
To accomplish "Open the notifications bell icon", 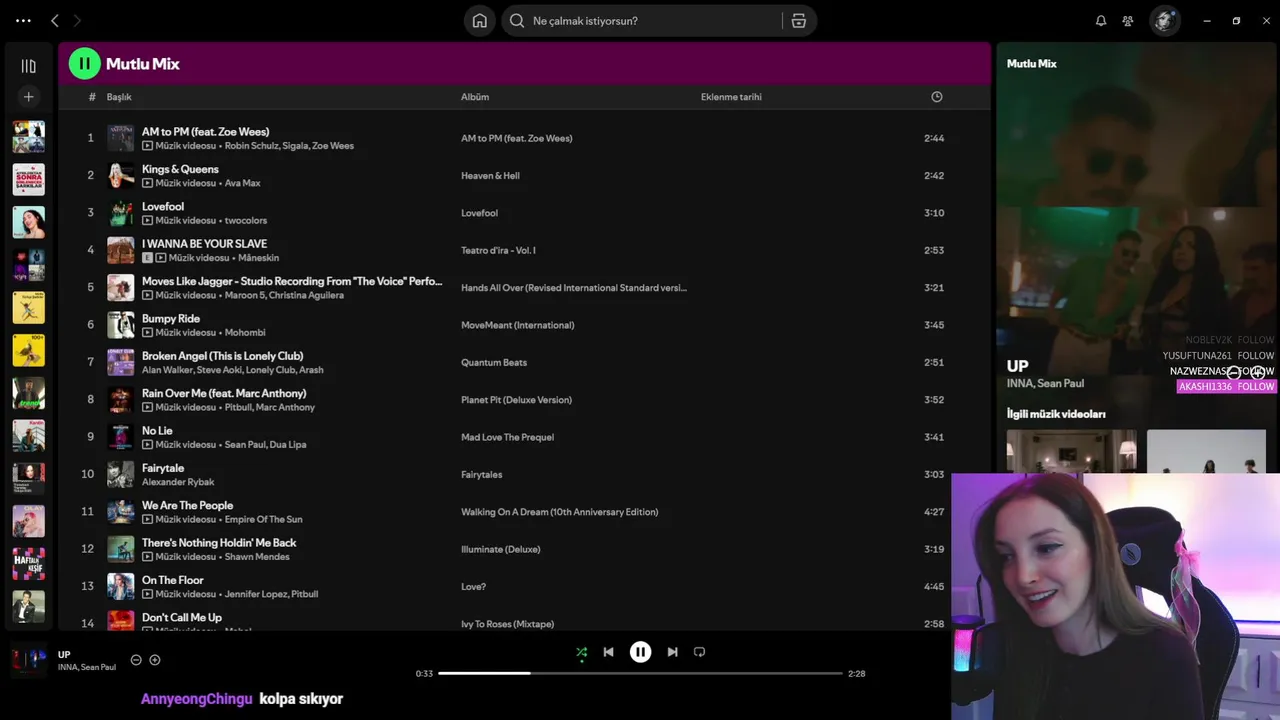I will (1101, 21).
